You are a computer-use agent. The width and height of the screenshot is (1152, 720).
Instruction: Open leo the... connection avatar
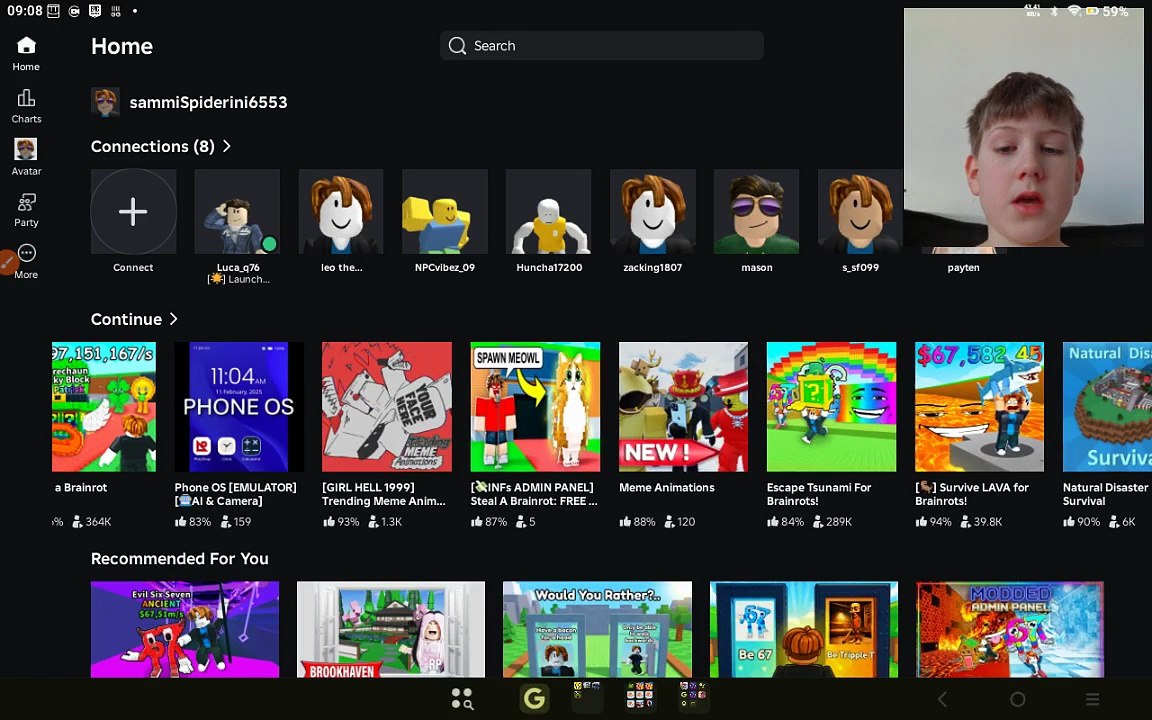tap(341, 212)
